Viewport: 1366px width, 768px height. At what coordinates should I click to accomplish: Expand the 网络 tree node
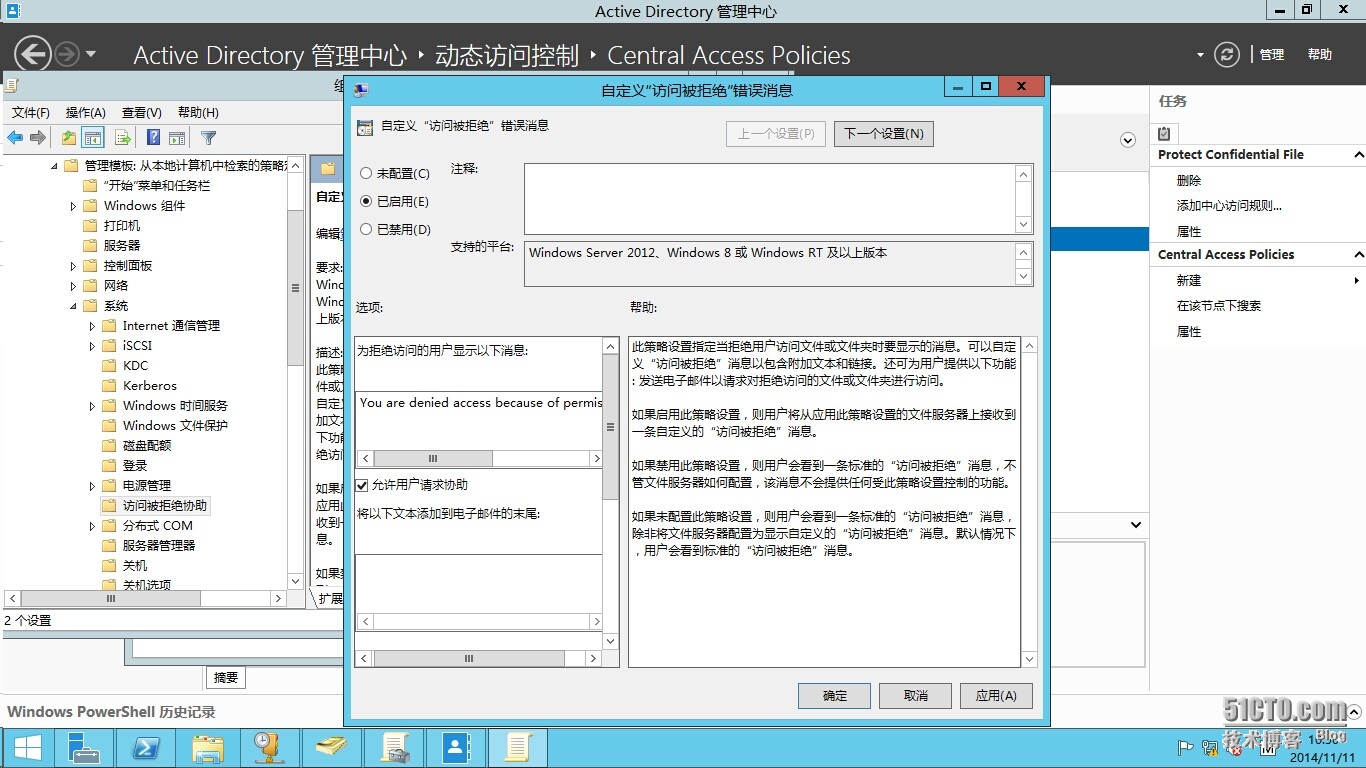pyautogui.click(x=73, y=286)
